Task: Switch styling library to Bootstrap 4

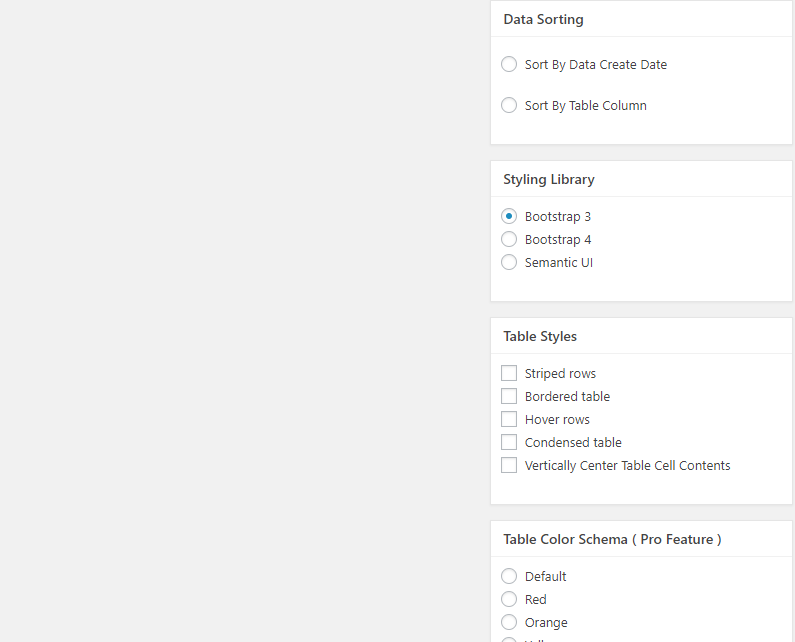Action: pos(509,240)
